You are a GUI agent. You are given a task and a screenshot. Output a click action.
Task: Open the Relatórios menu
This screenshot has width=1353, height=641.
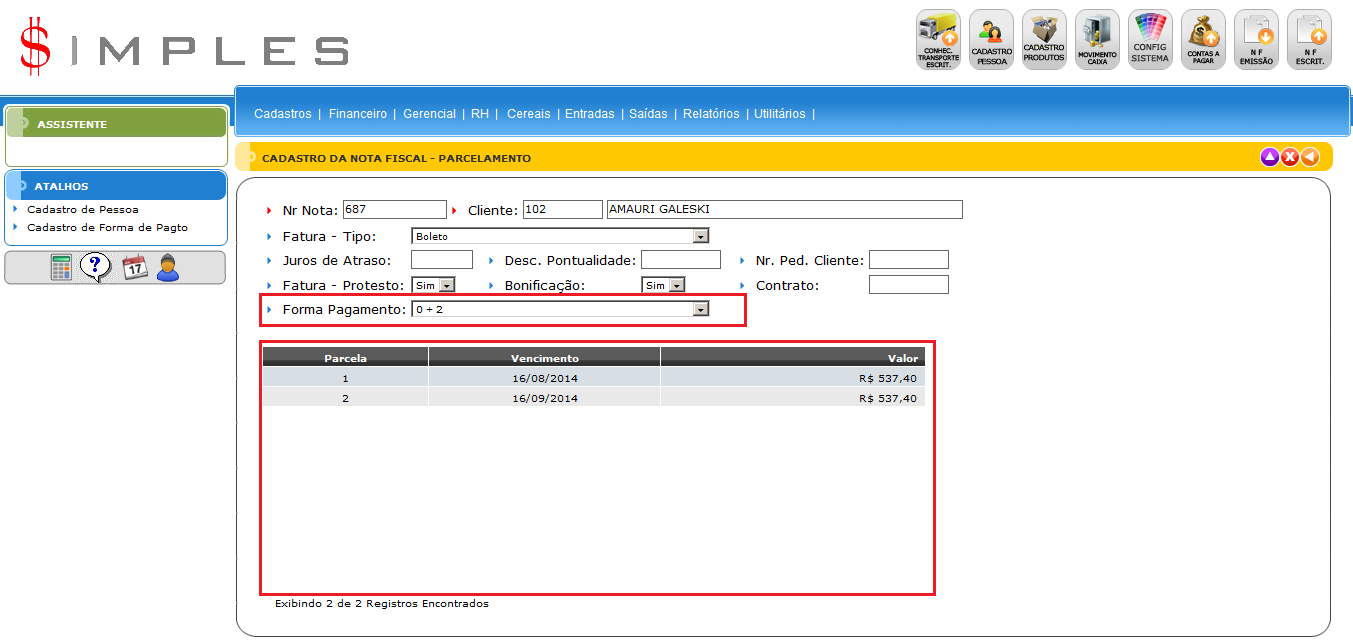(x=711, y=114)
